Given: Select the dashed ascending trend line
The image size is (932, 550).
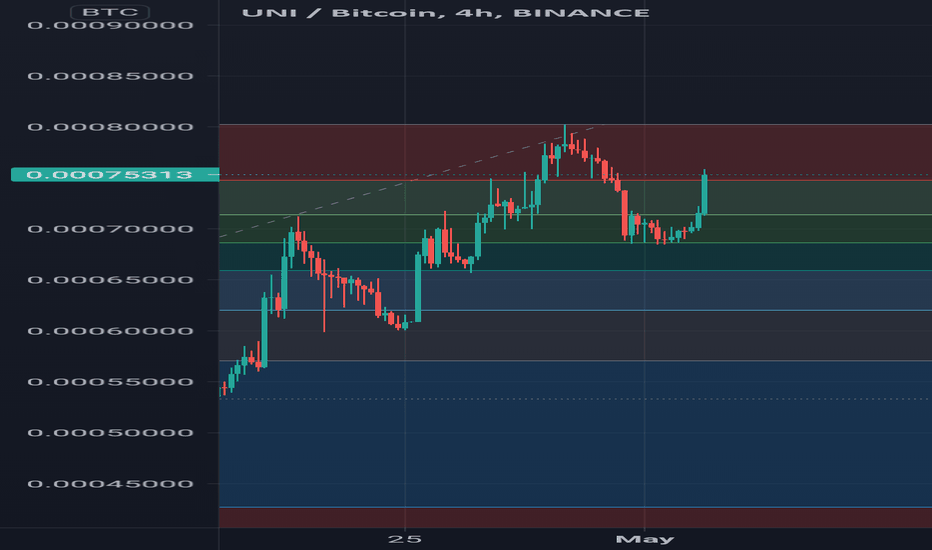Looking at the screenshot, I should [x=411, y=181].
